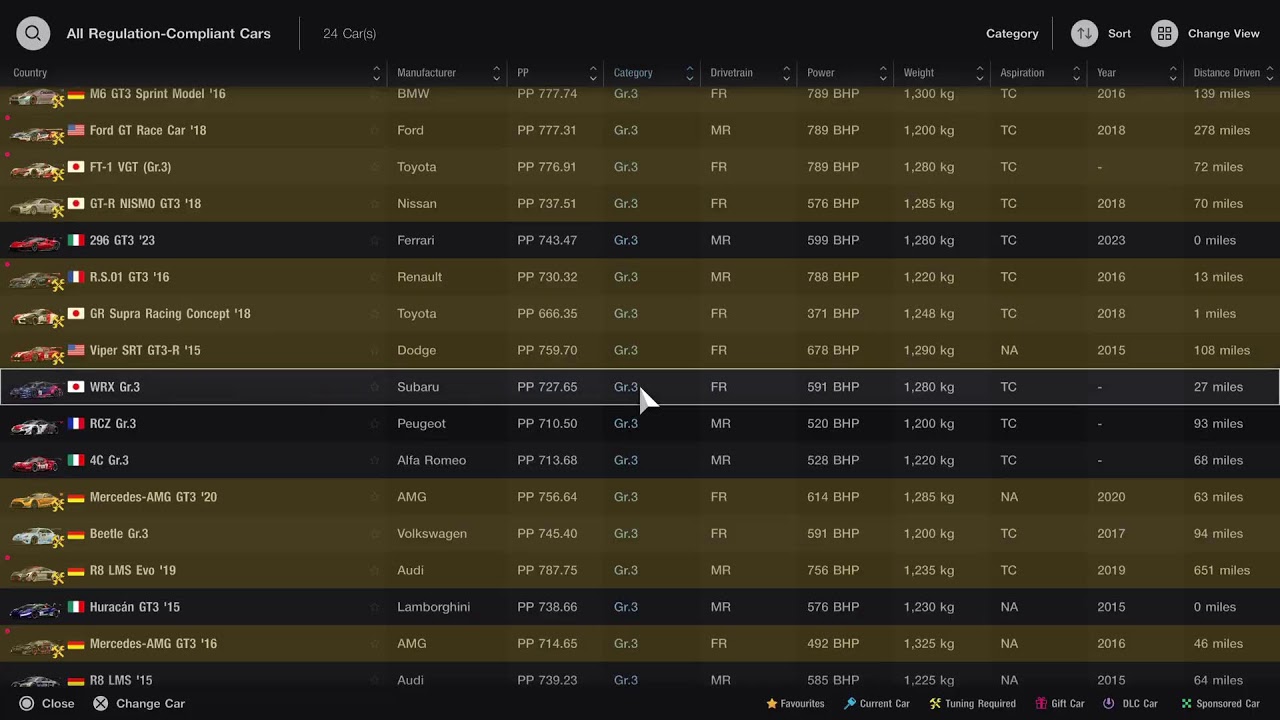Click the search magnifier icon
This screenshot has height=720, width=1280.
point(33,33)
